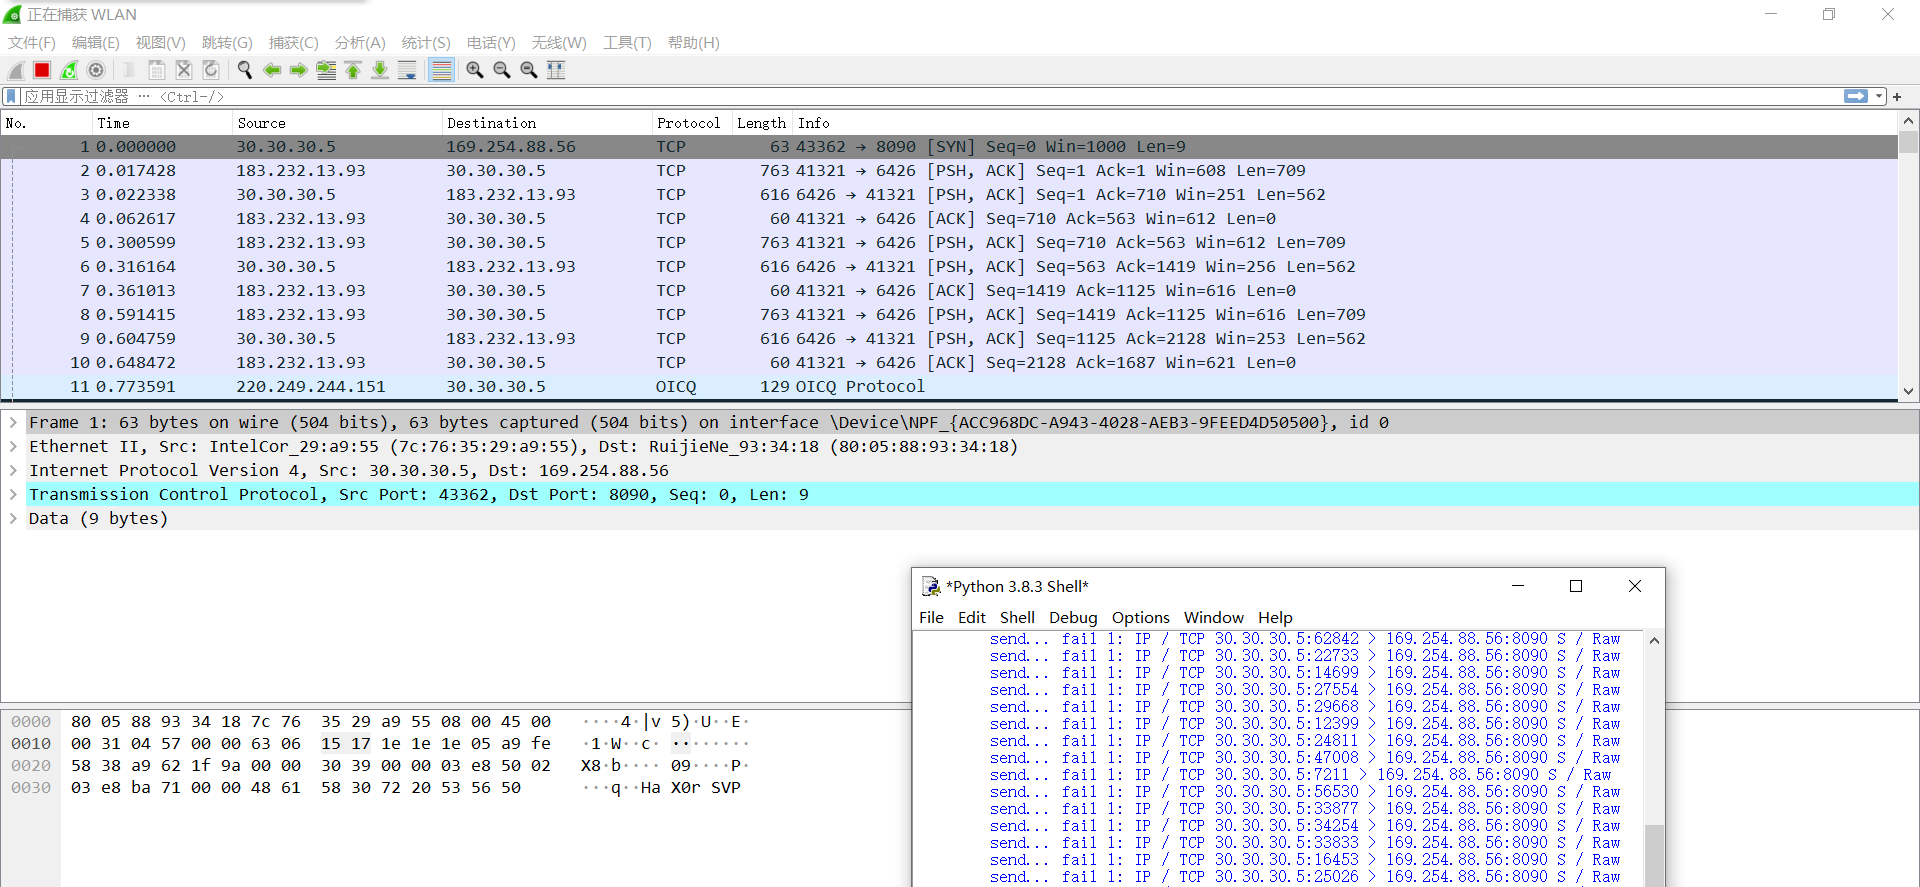Toggle packet list colorization
This screenshot has height=887, width=1920.
pyautogui.click(x=441, y=70)
